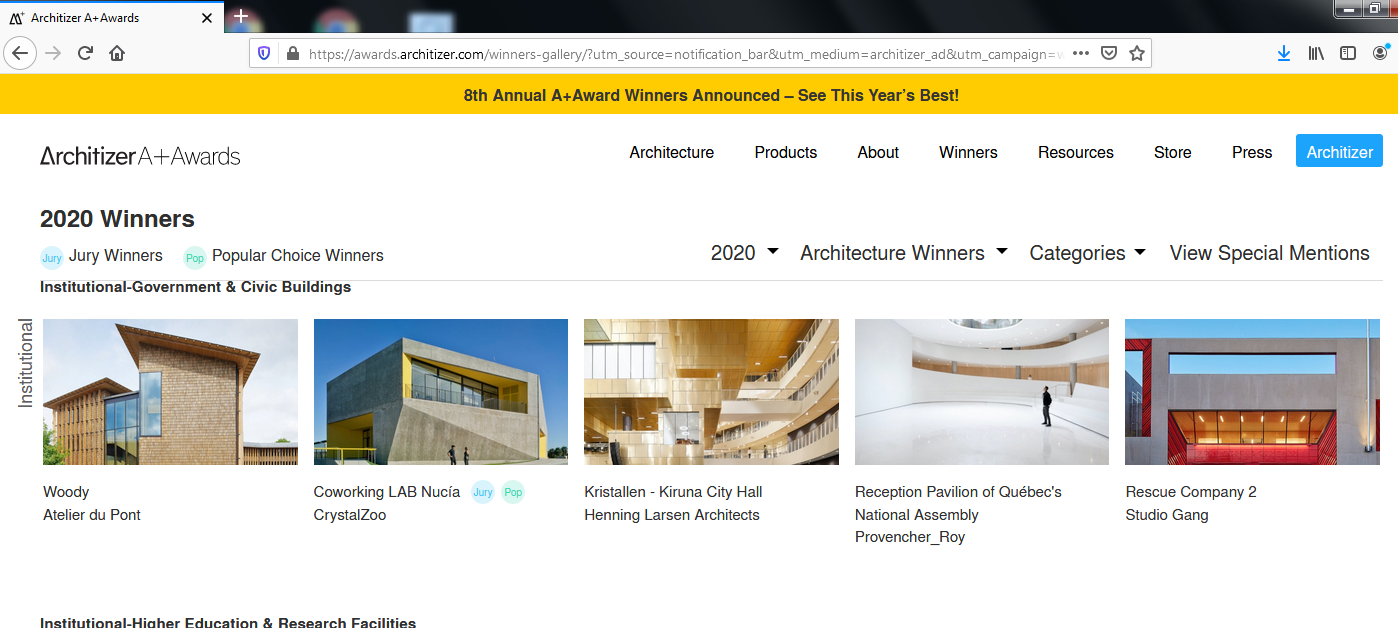The image size is (1398, 628).
Task: Open the Coworking LAB Nucía thumbnail
Action: tap(441, 392)
